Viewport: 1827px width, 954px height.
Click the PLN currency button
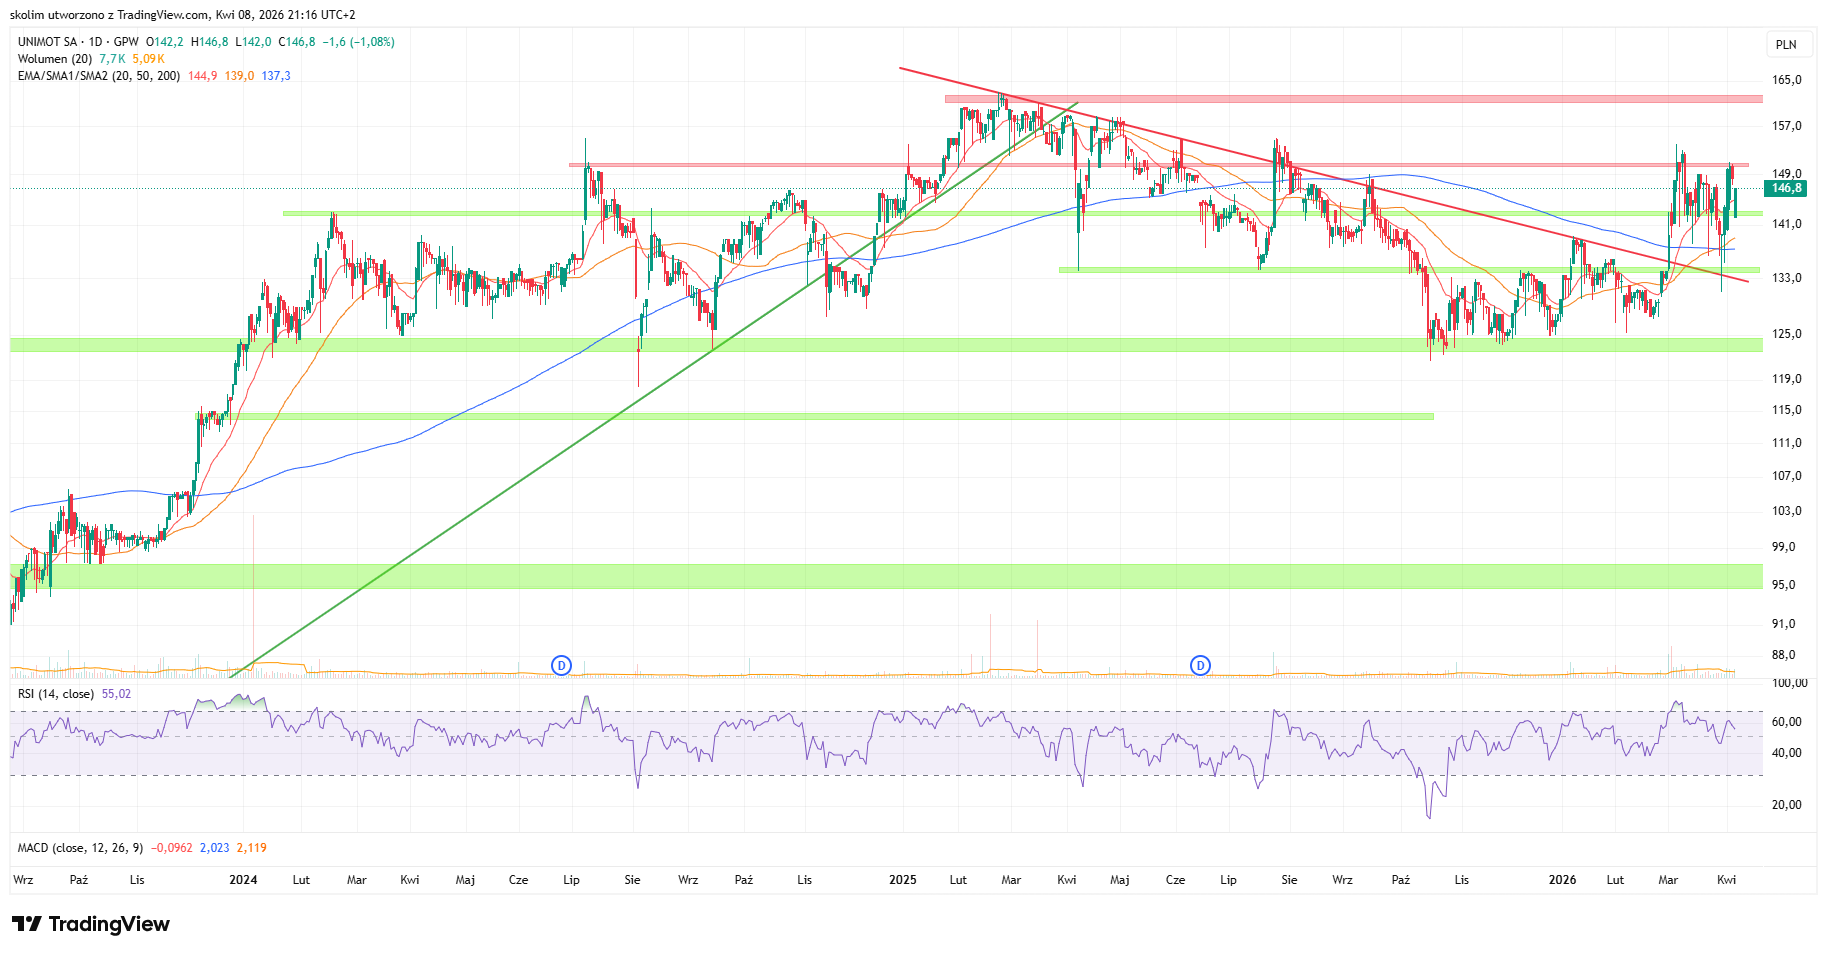pos(1786,44)
